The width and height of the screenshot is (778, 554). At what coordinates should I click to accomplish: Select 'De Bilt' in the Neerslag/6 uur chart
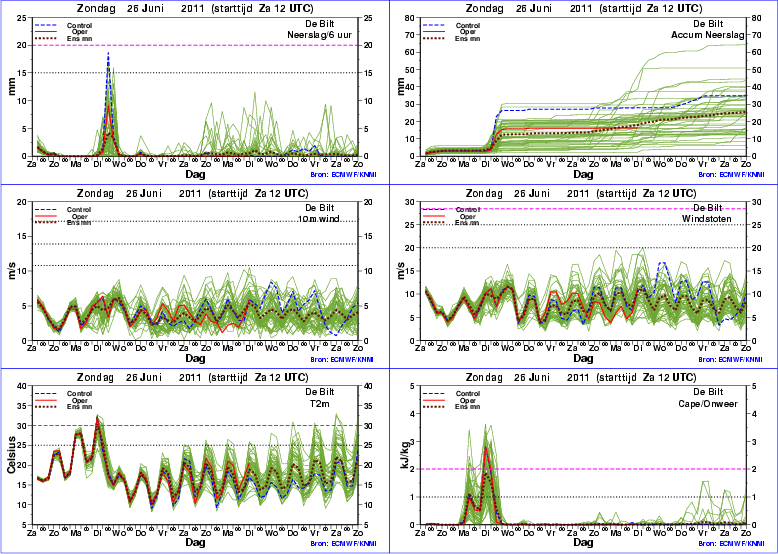320,24
